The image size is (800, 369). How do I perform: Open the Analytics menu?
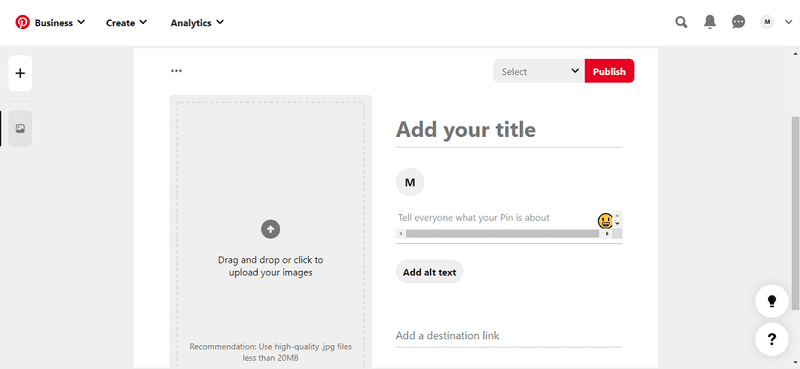pyautogui.click(x=197, y=22)
